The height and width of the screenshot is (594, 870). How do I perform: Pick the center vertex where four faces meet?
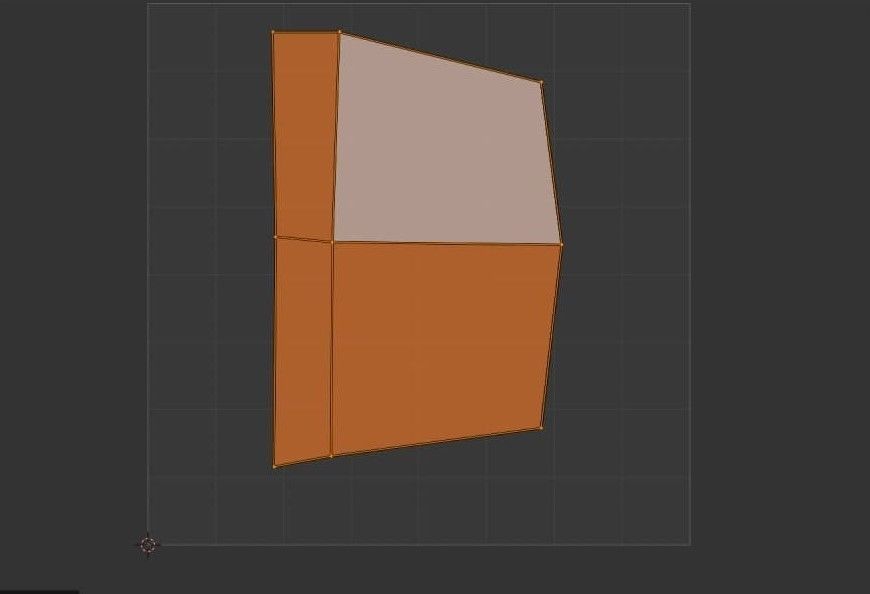pos(332,242)
